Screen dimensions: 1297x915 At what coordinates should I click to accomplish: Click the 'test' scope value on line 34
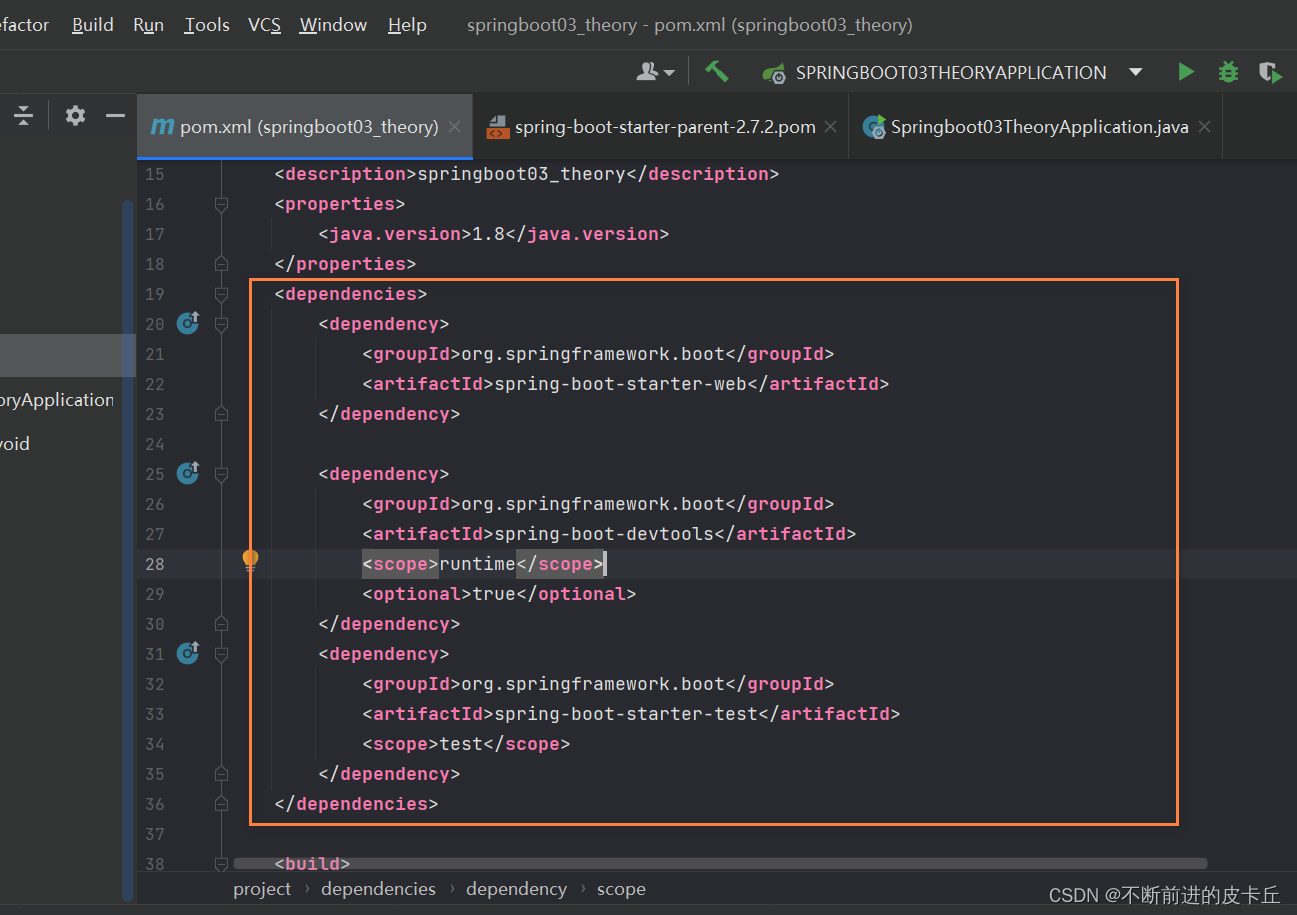pyautogui.click(x=461, y=744)
